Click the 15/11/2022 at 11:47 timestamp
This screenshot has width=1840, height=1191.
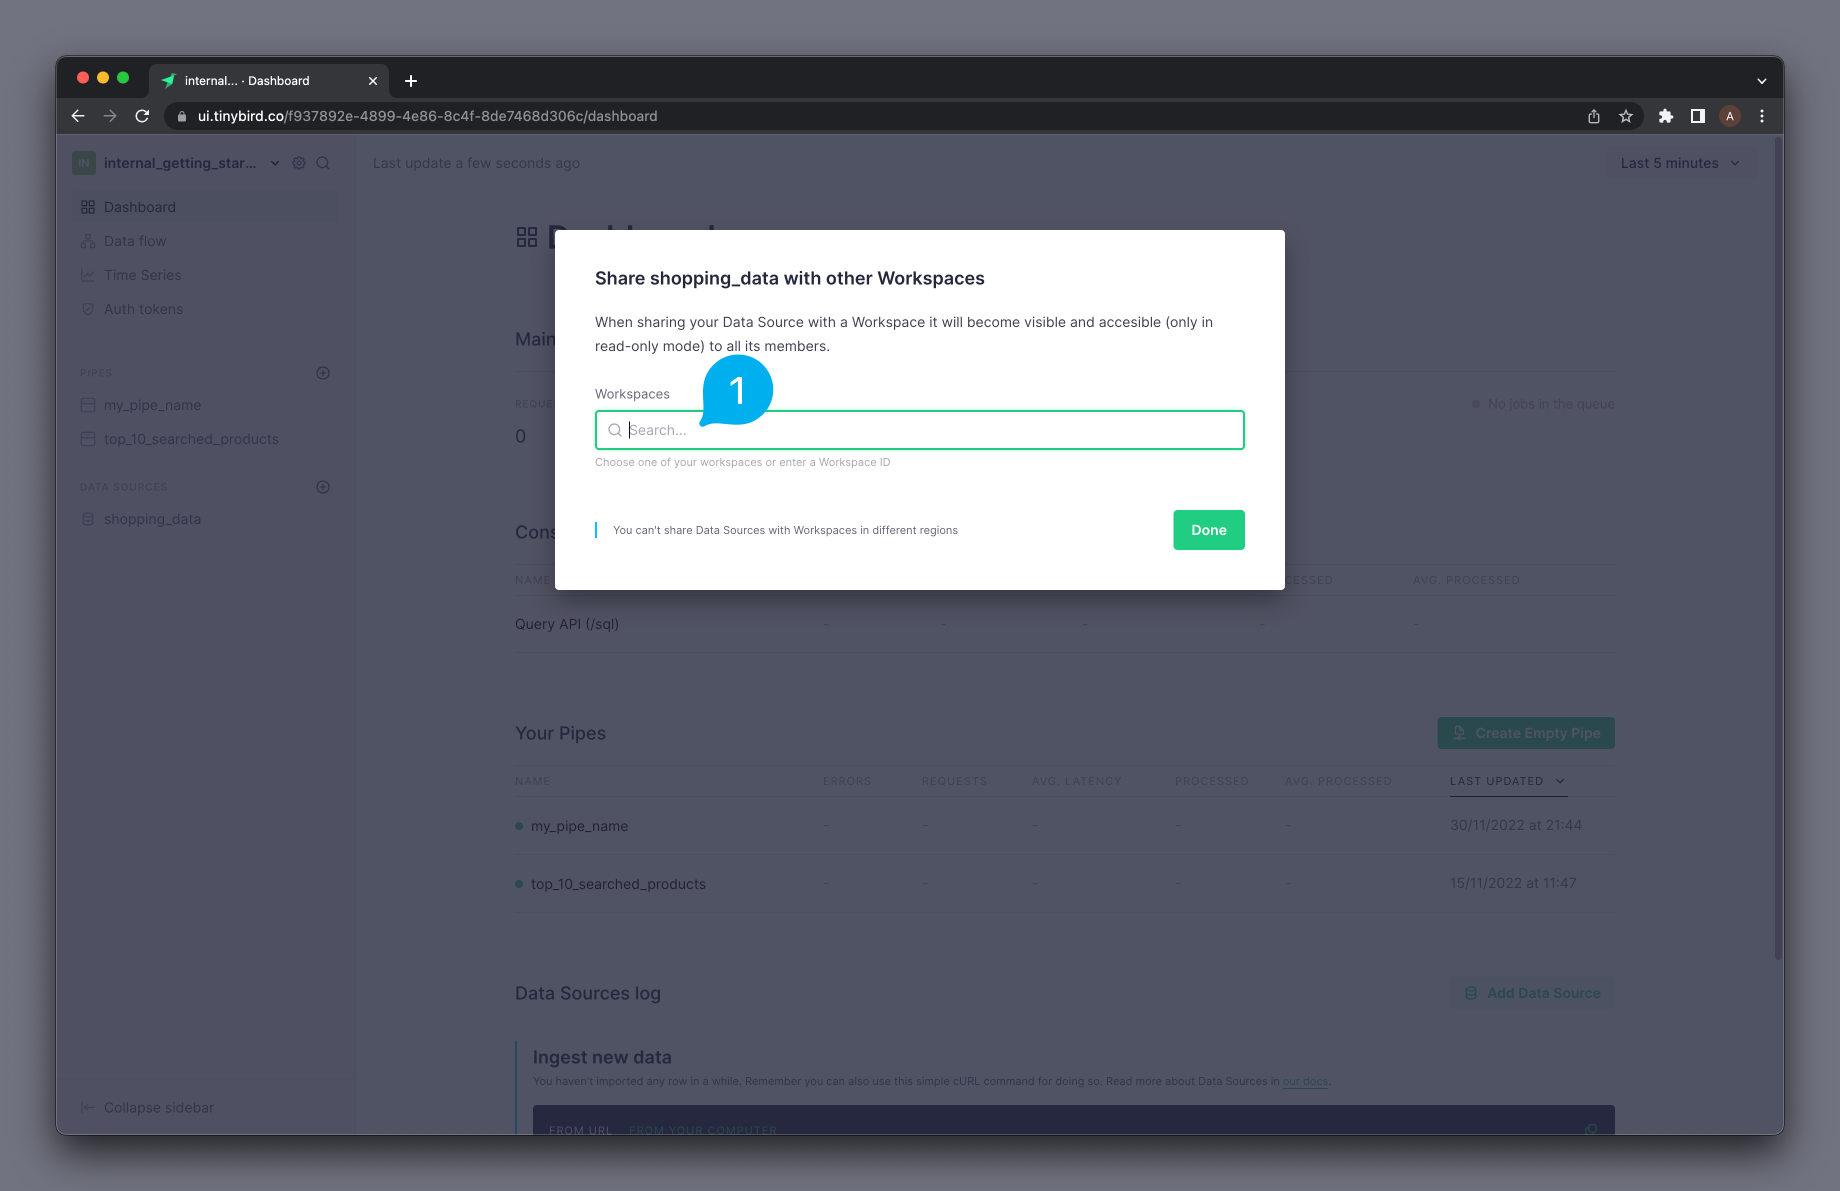[x=1513, y=883]
